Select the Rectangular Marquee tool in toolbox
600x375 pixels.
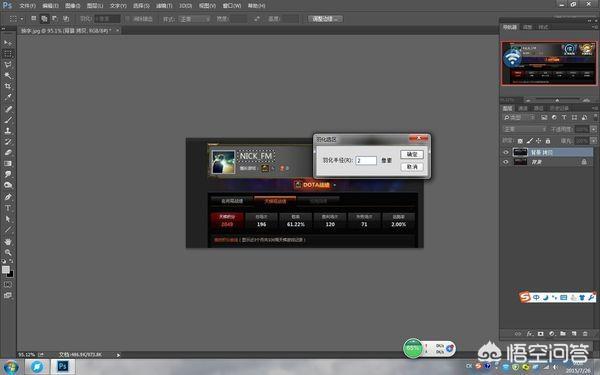pyautogui.click(x=8, y=54)
